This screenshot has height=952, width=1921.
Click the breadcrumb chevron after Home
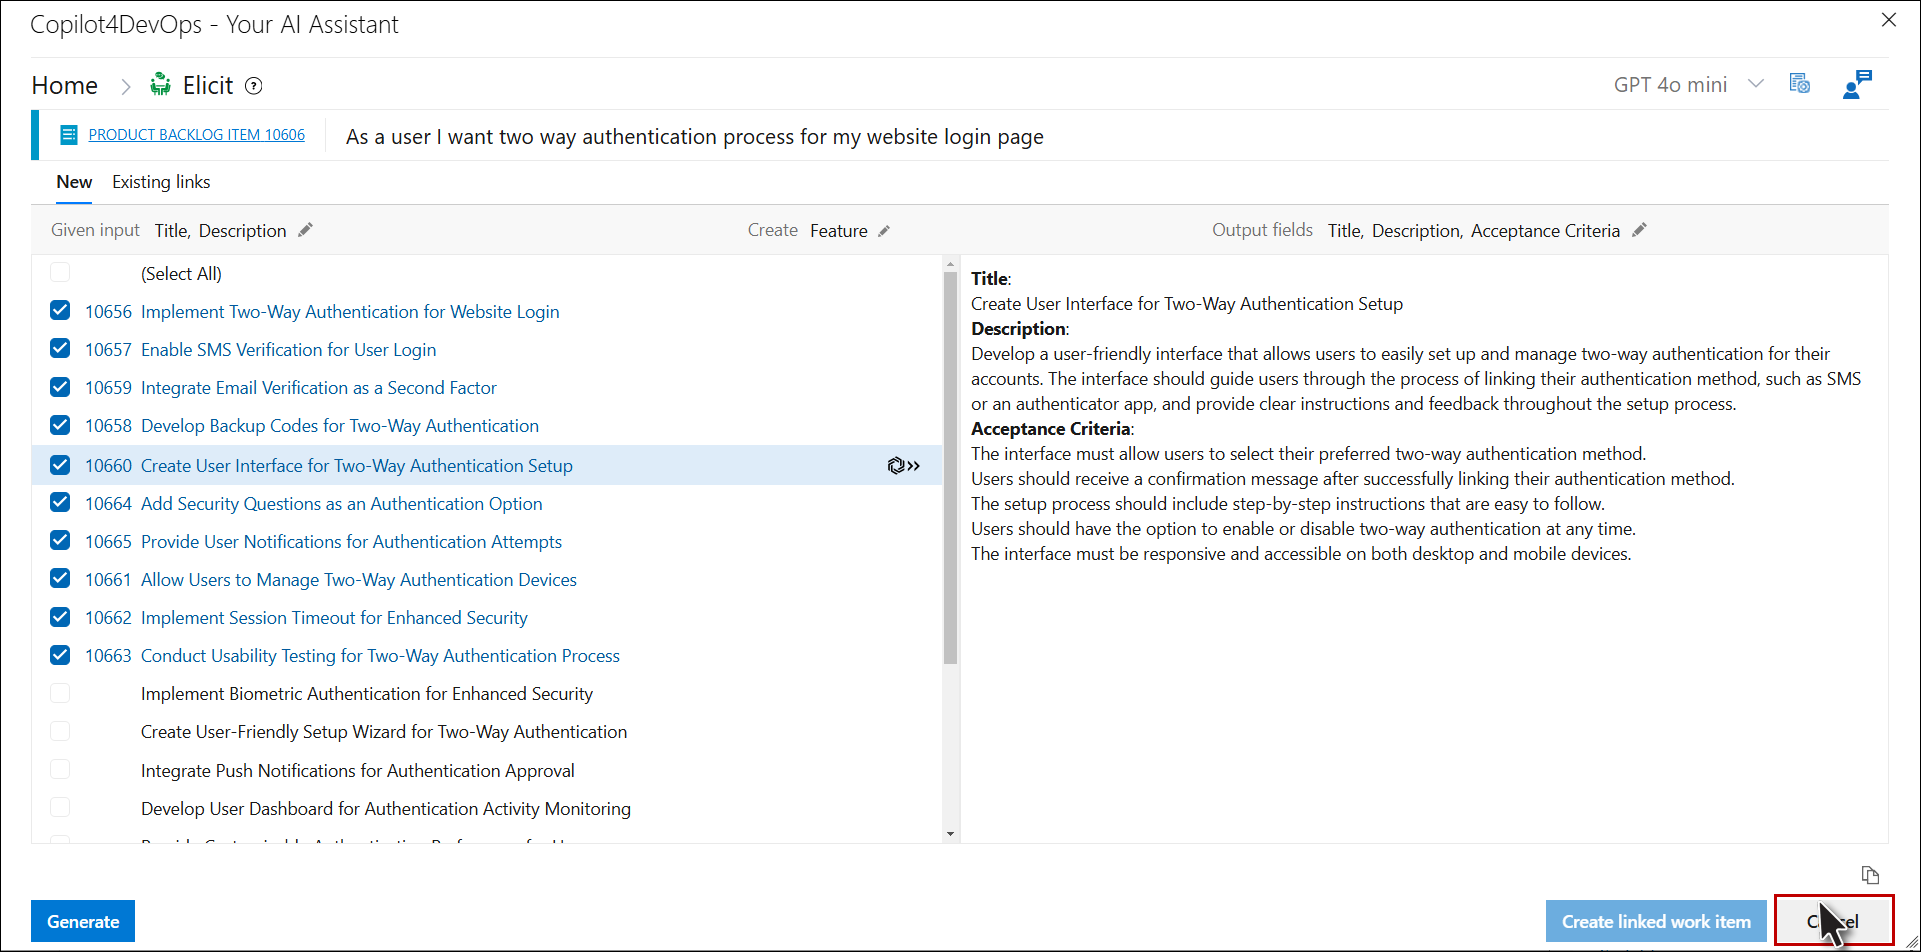click(126, 87)
